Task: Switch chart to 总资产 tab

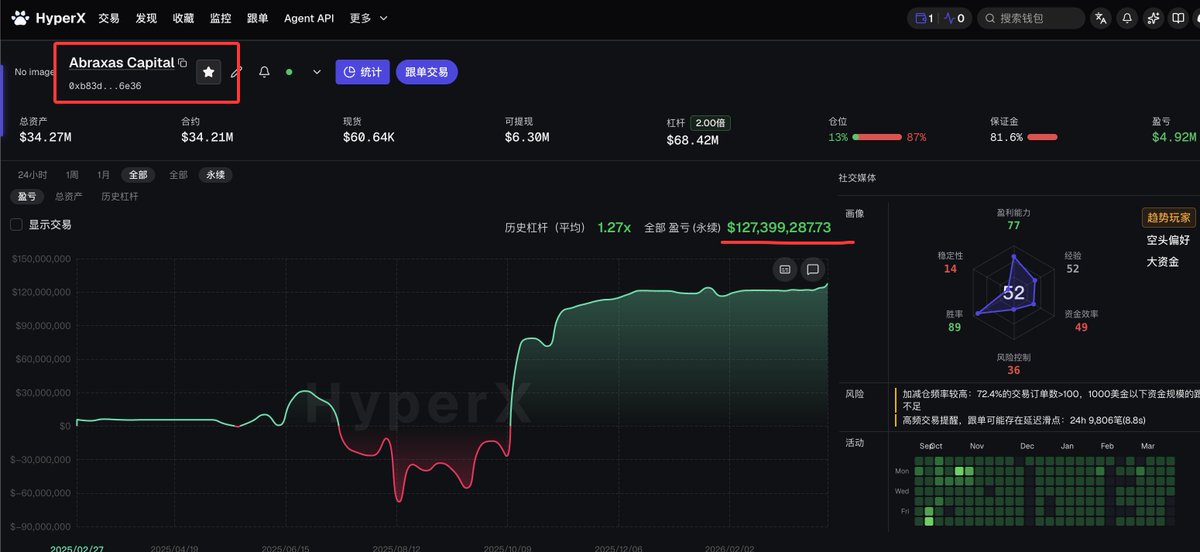Action: (x=69, y=197)
